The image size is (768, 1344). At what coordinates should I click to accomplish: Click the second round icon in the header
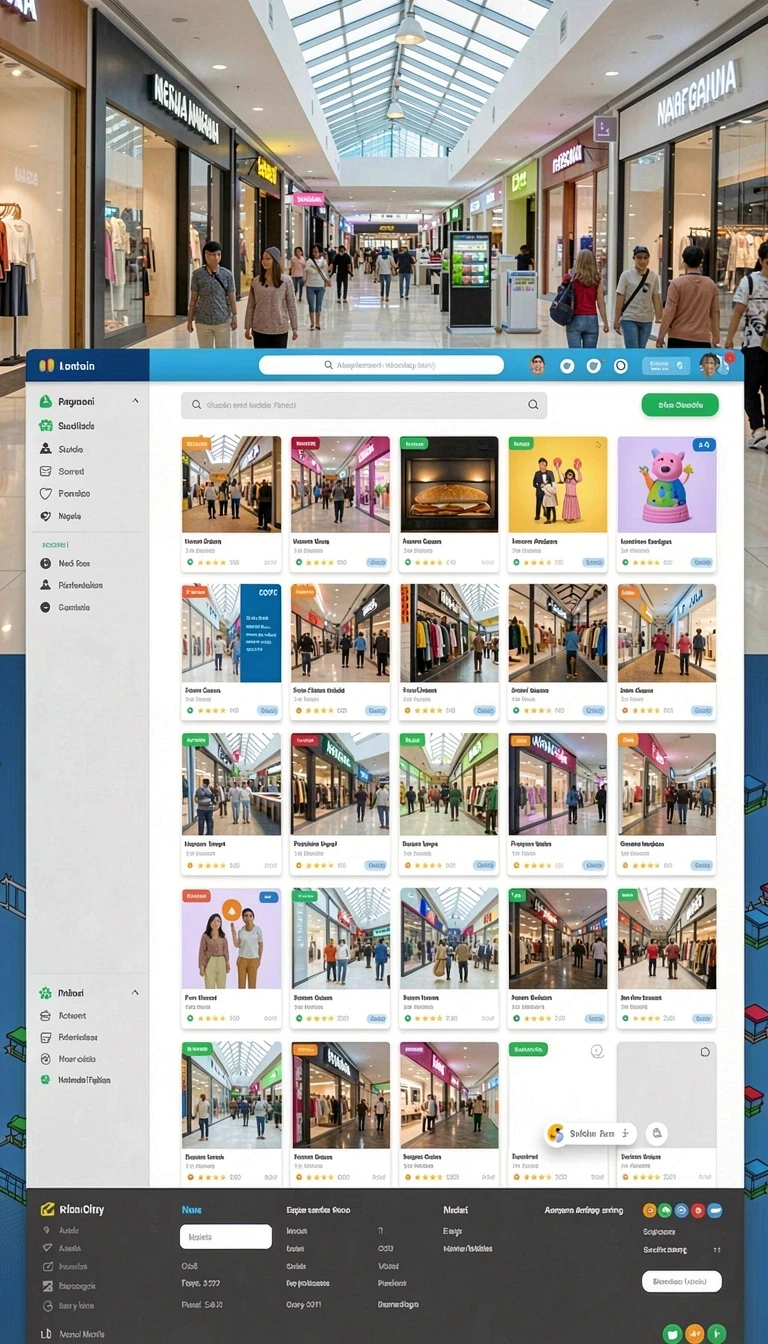pyautogui.click(x=593, y=366)
